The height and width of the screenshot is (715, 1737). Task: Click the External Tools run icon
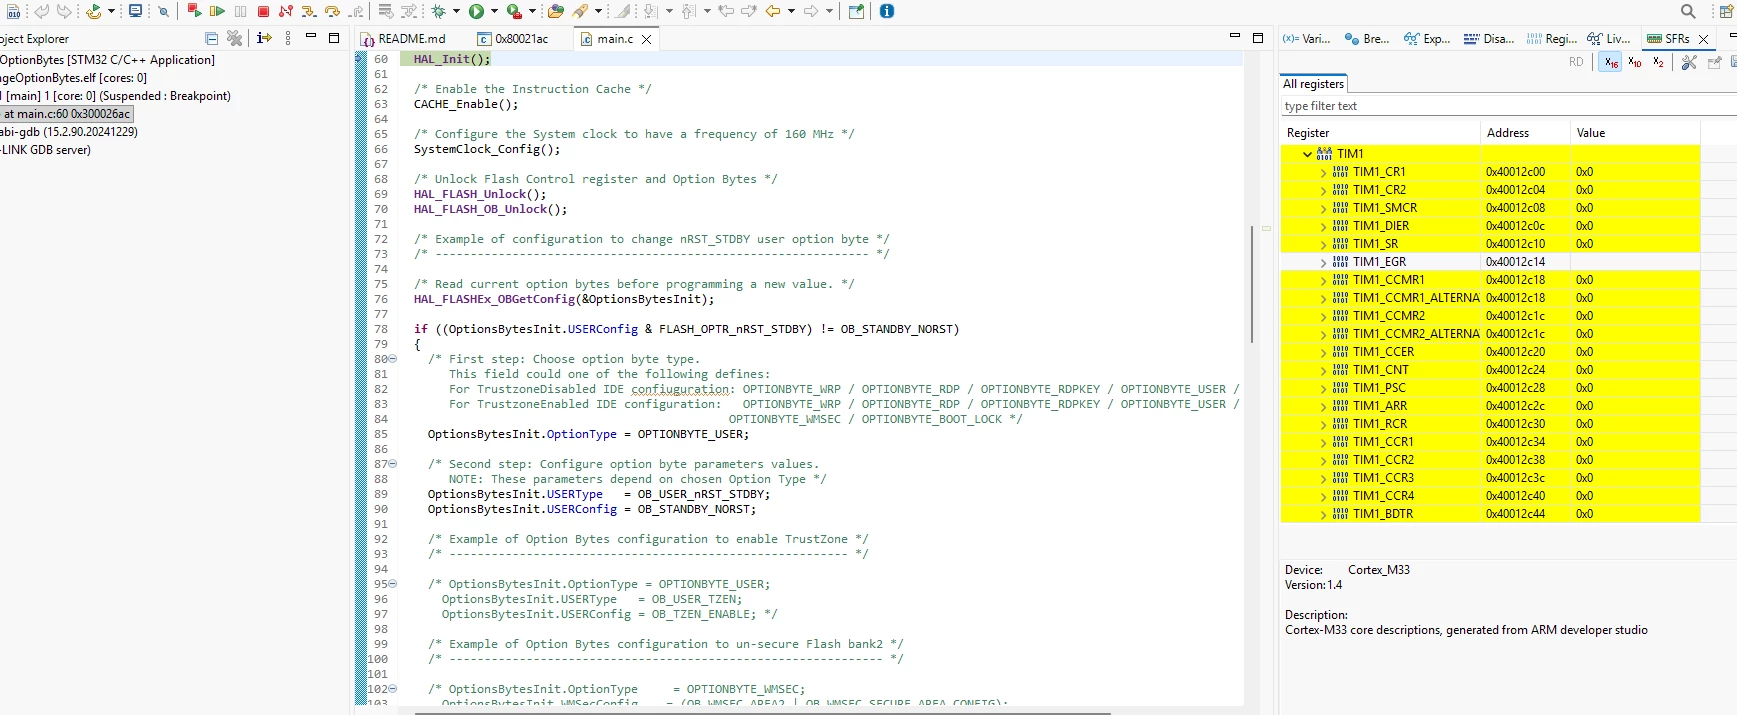tap(514, 11)
